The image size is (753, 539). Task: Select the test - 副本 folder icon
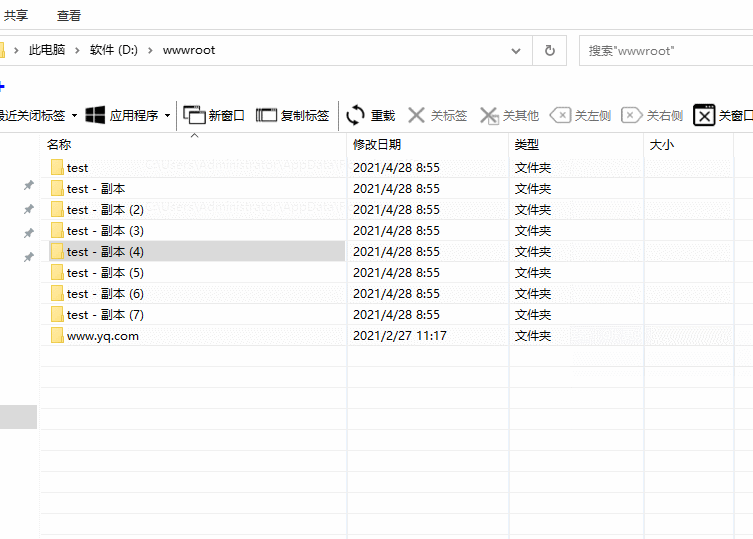57,188
